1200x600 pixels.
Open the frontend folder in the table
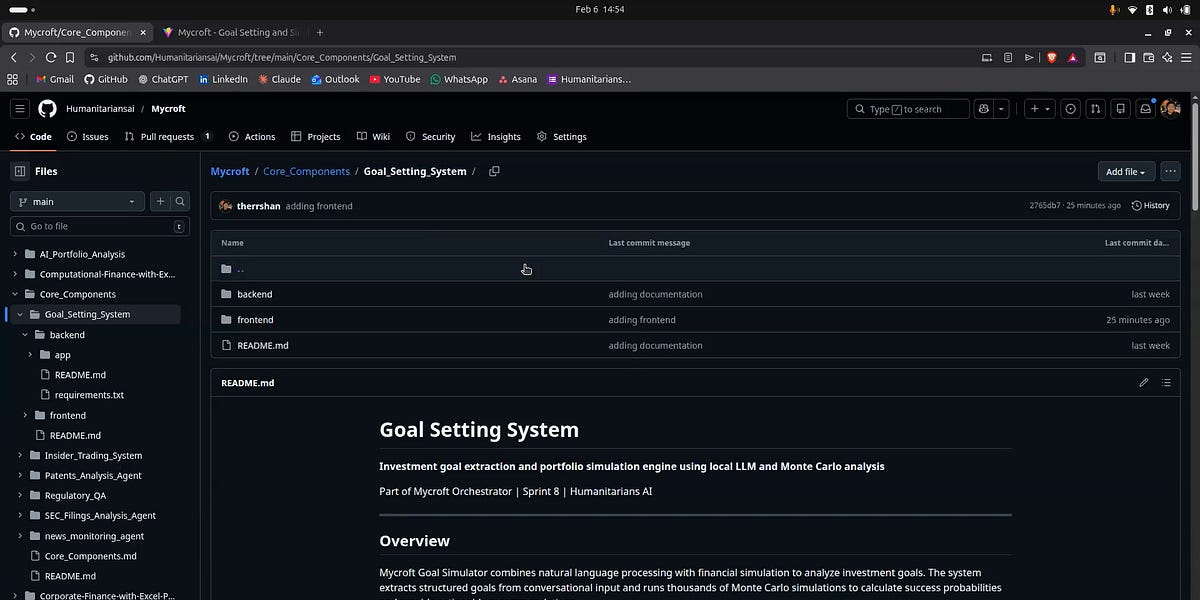255,320
